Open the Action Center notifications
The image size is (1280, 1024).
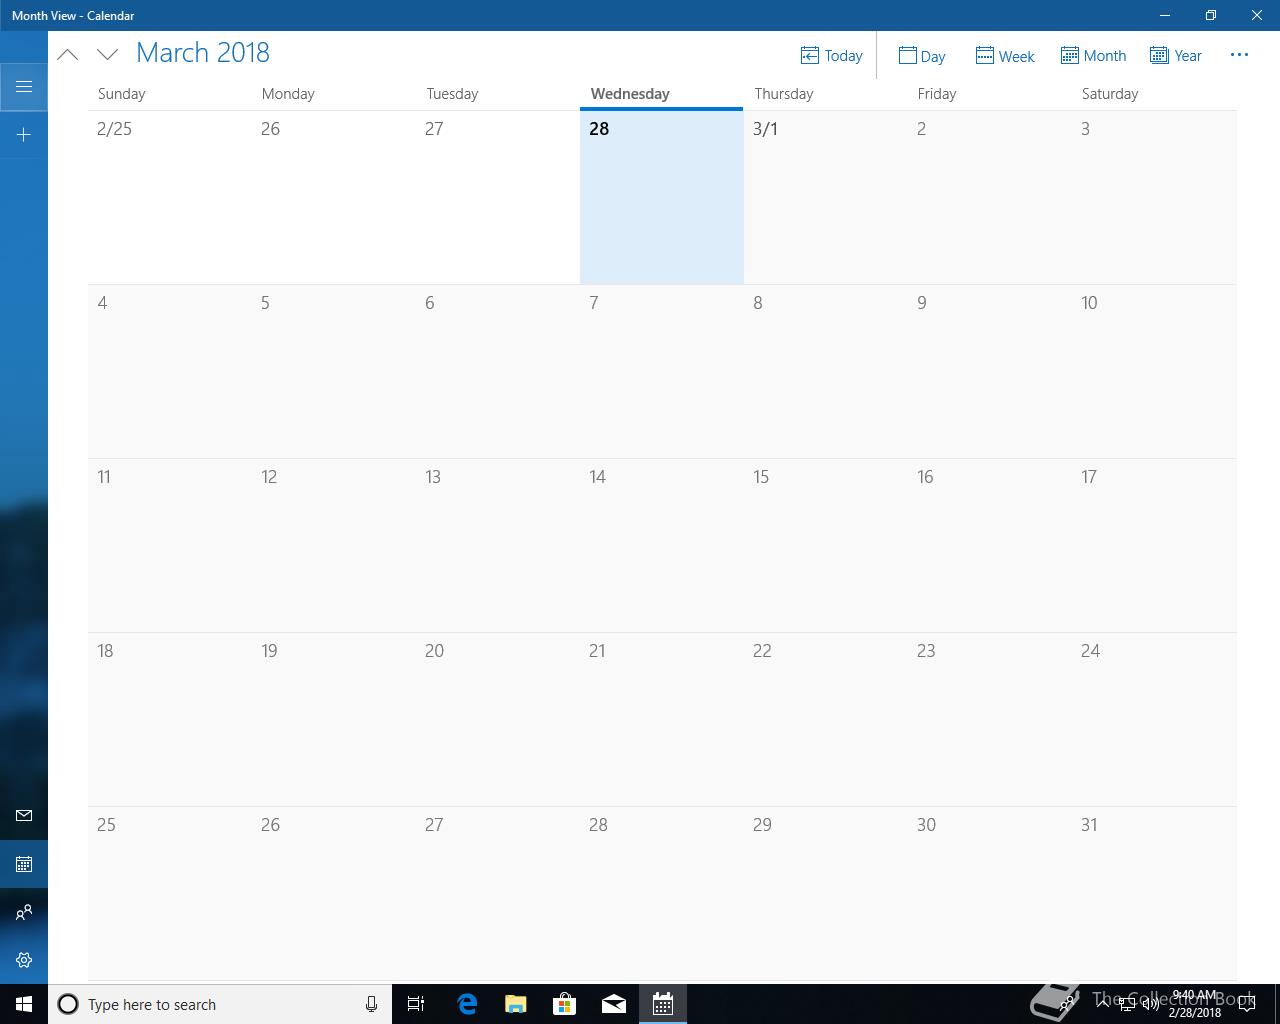tap(1246, 1004)
